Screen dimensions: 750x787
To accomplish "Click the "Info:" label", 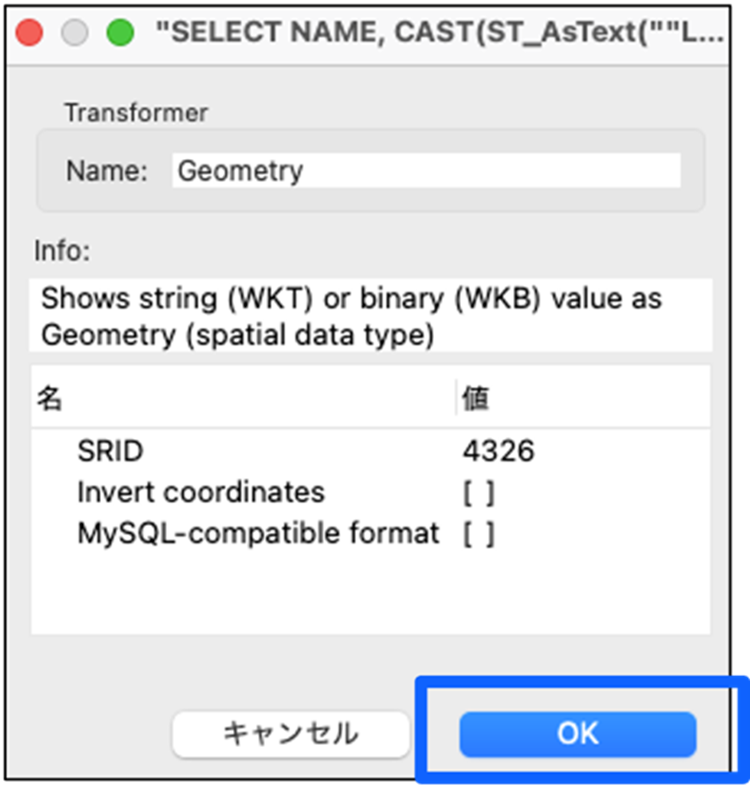I will (62, 250).
